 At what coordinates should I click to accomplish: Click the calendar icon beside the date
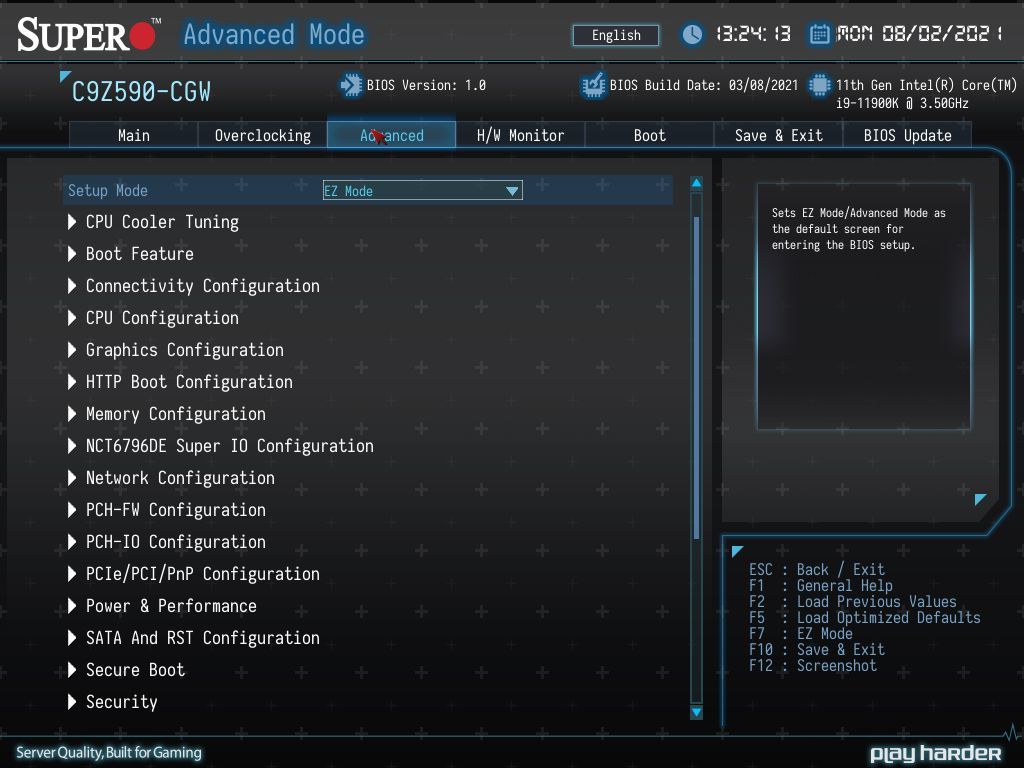(x=820, y=34)
